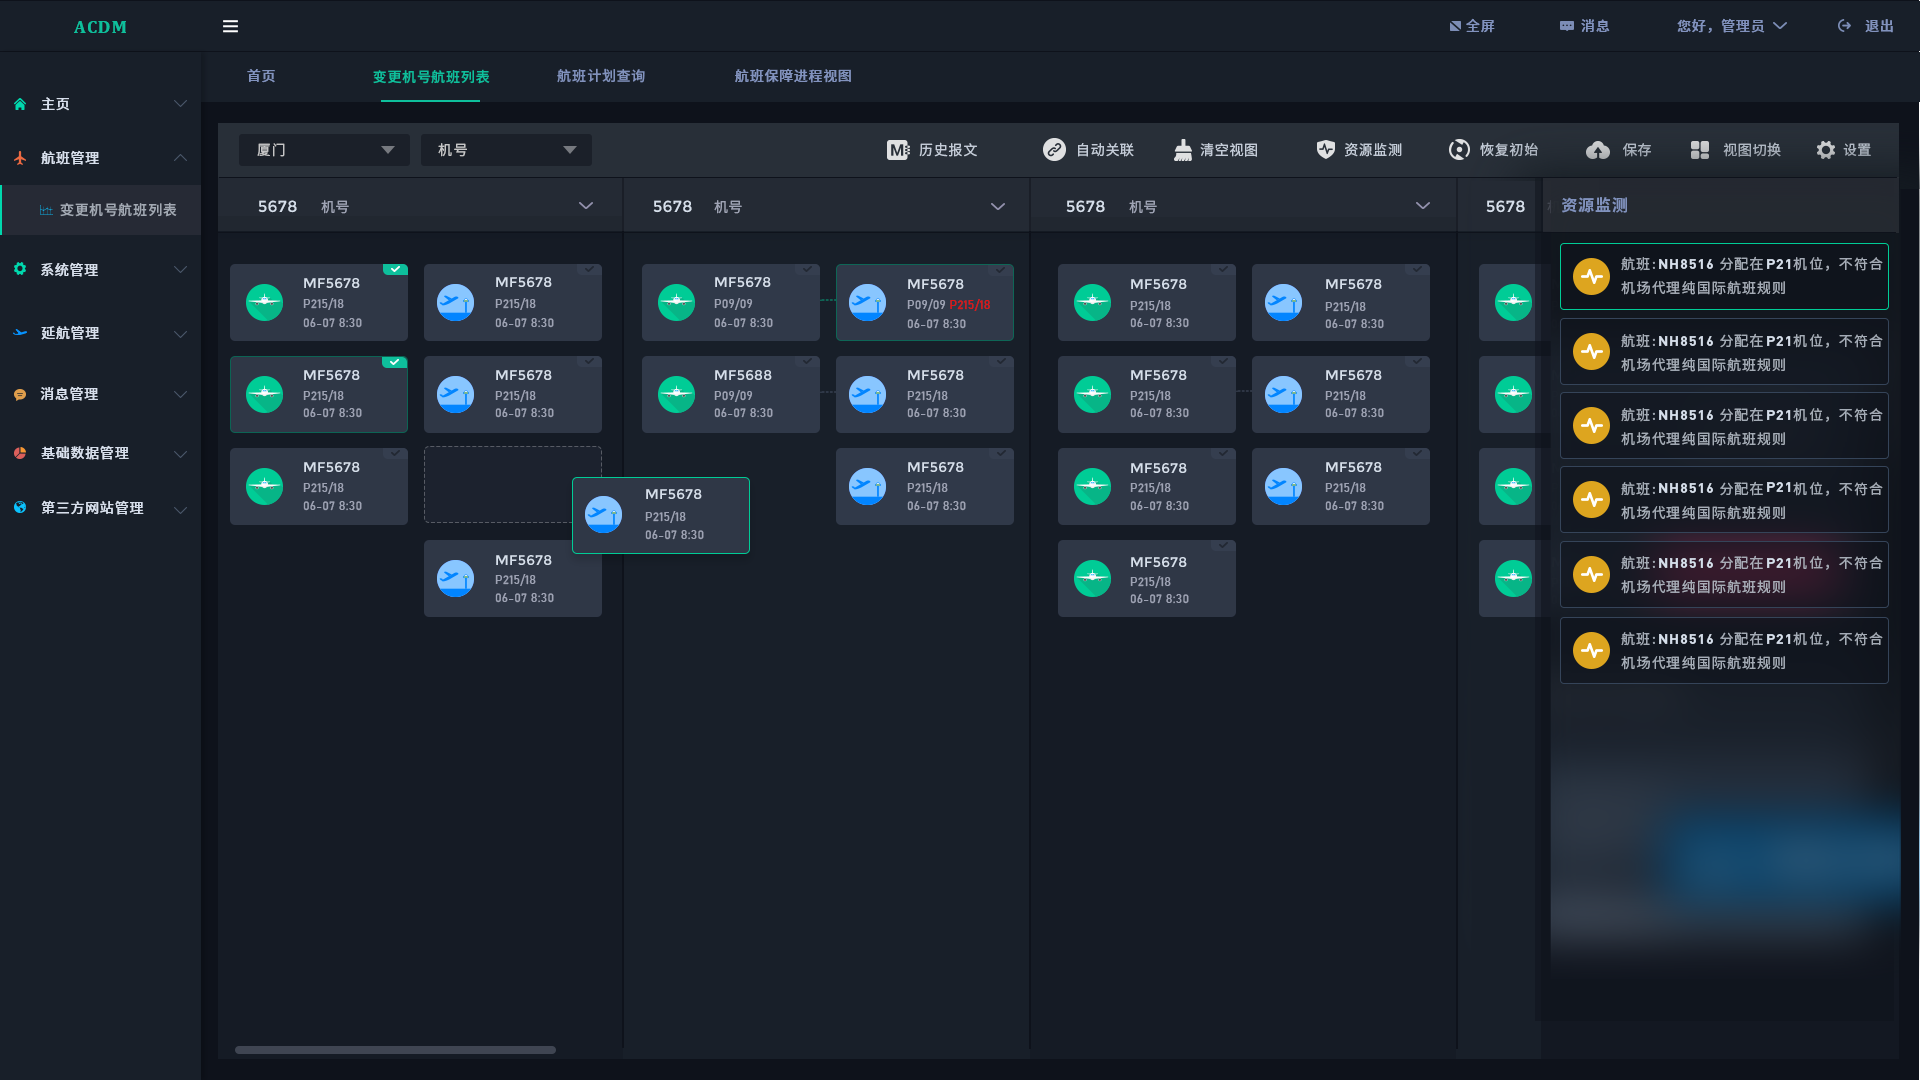Click the 自动关联 auto-link icon
This screenshot has width=1920, height=1080.
(1054, 150)
